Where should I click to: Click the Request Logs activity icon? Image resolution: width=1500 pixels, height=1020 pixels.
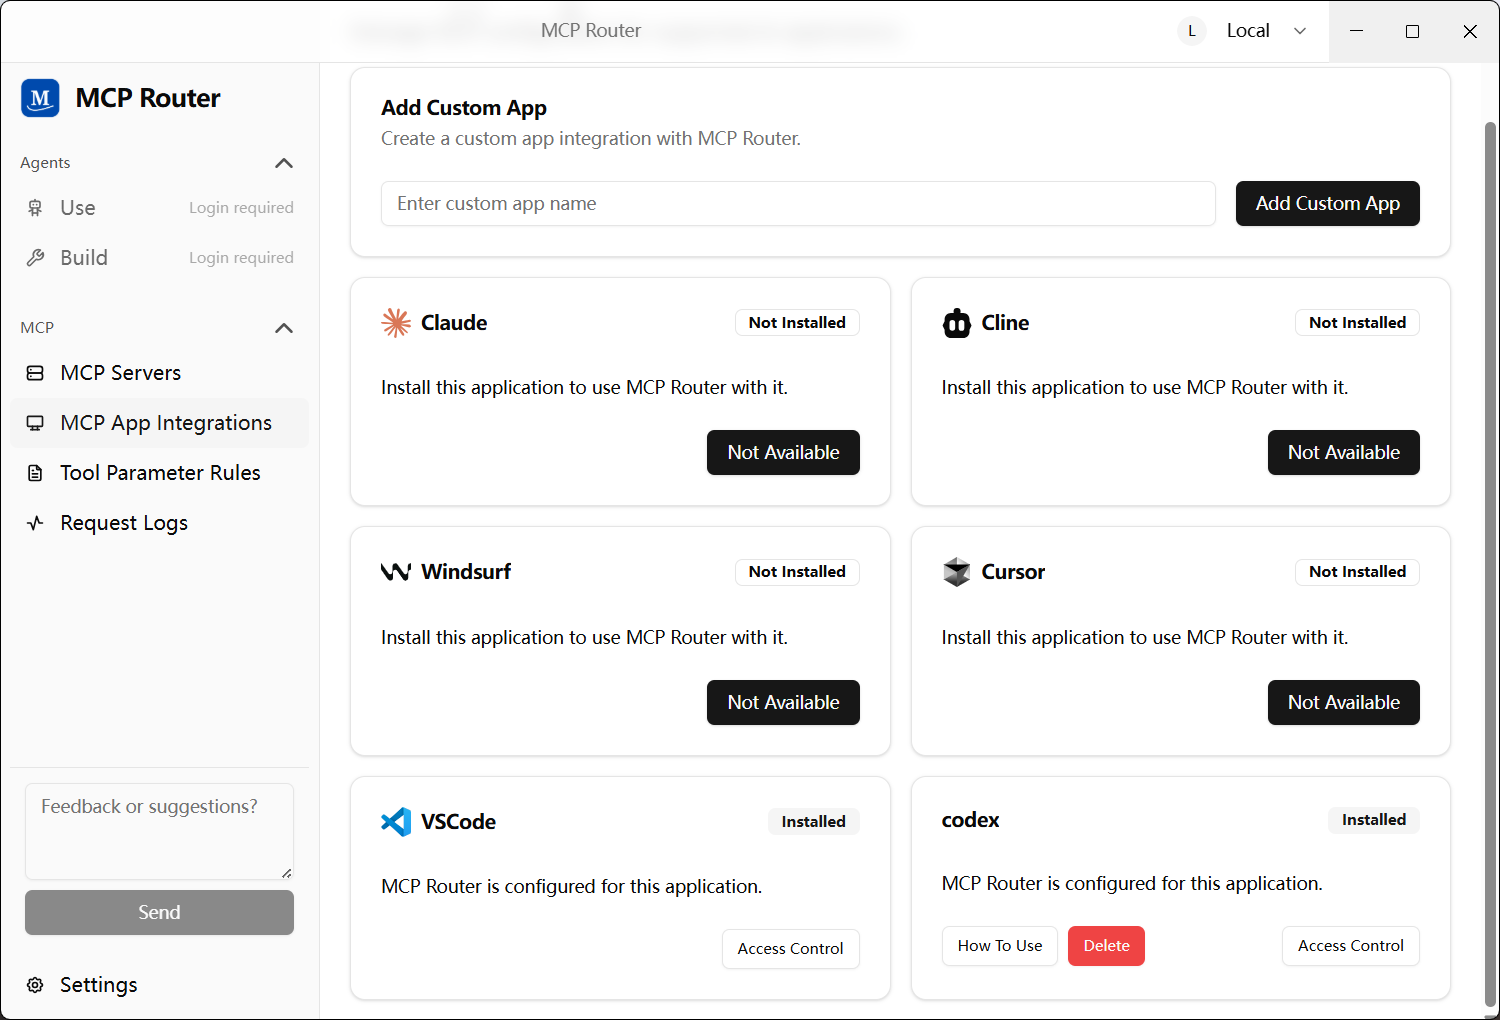tap(35, 523)
